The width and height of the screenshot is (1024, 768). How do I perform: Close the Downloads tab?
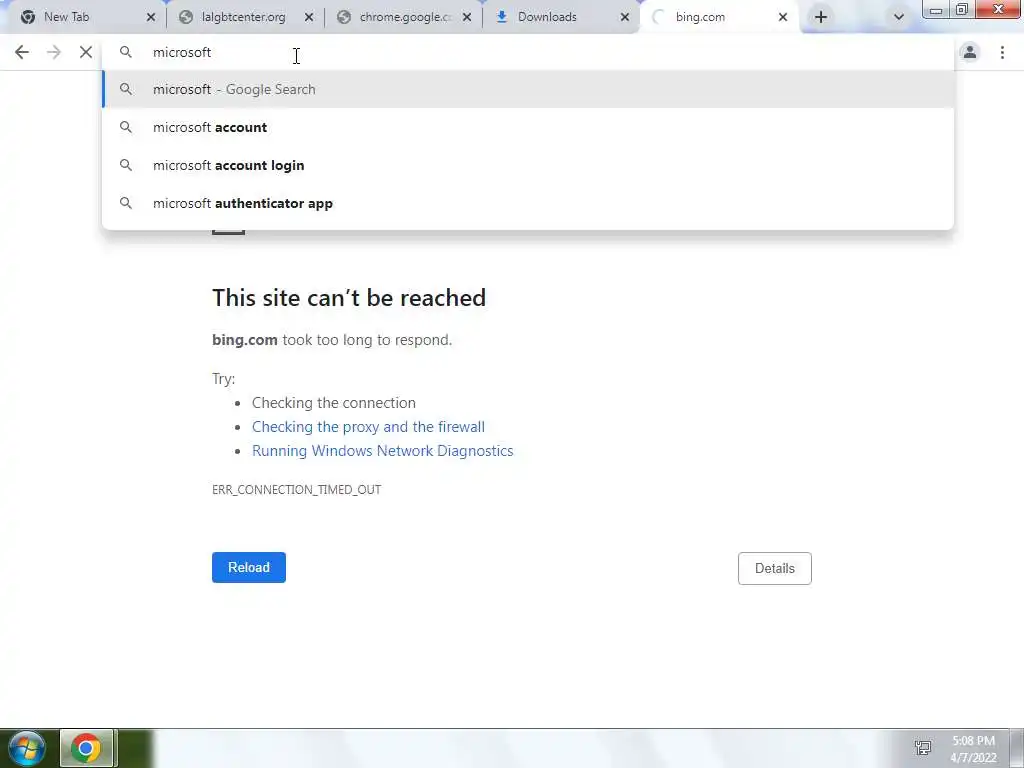(x=625, y=17)
